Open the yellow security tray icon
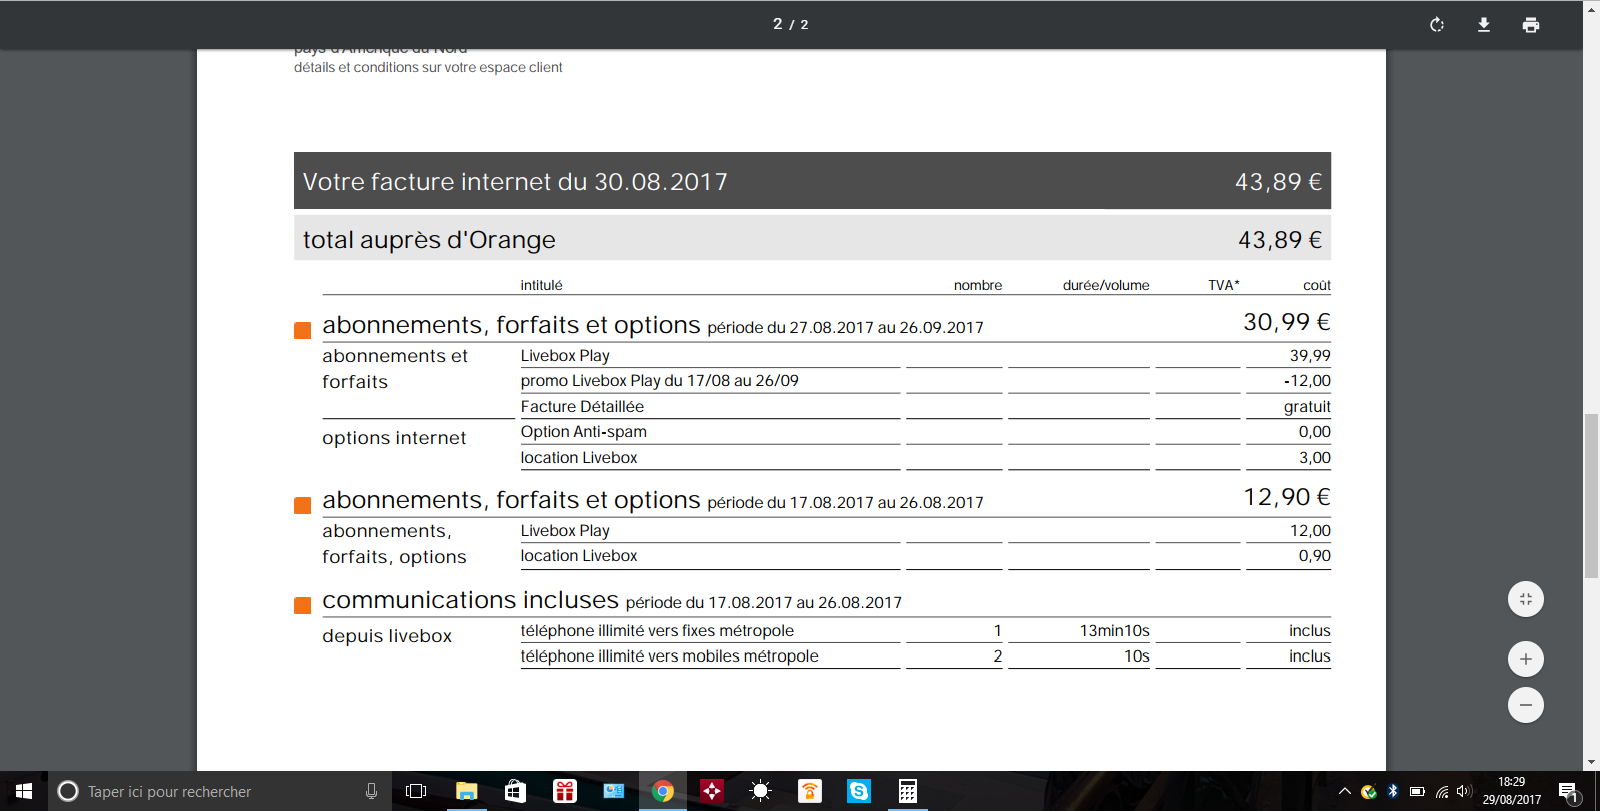The width and height of the screenshot is (1600, 811). [1369, 792]
